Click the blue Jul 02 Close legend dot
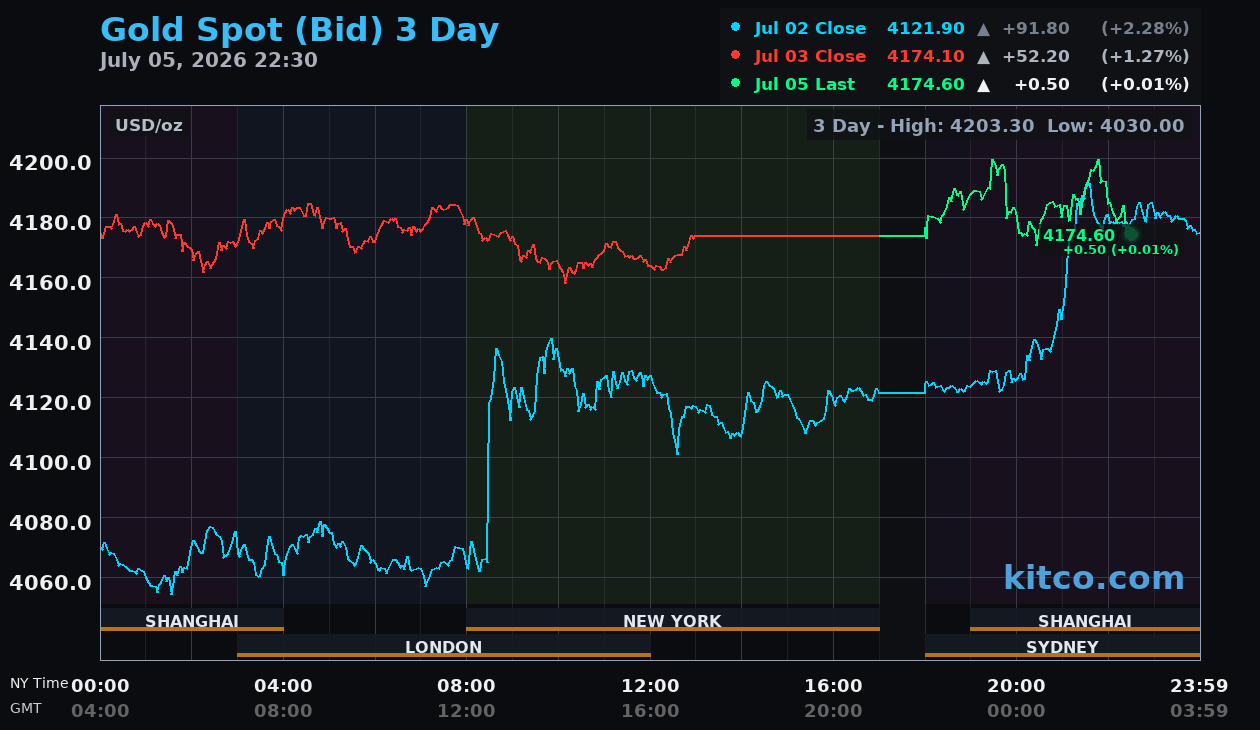The height and width of the screenshot is (730, 1260). tap(736, 28)
